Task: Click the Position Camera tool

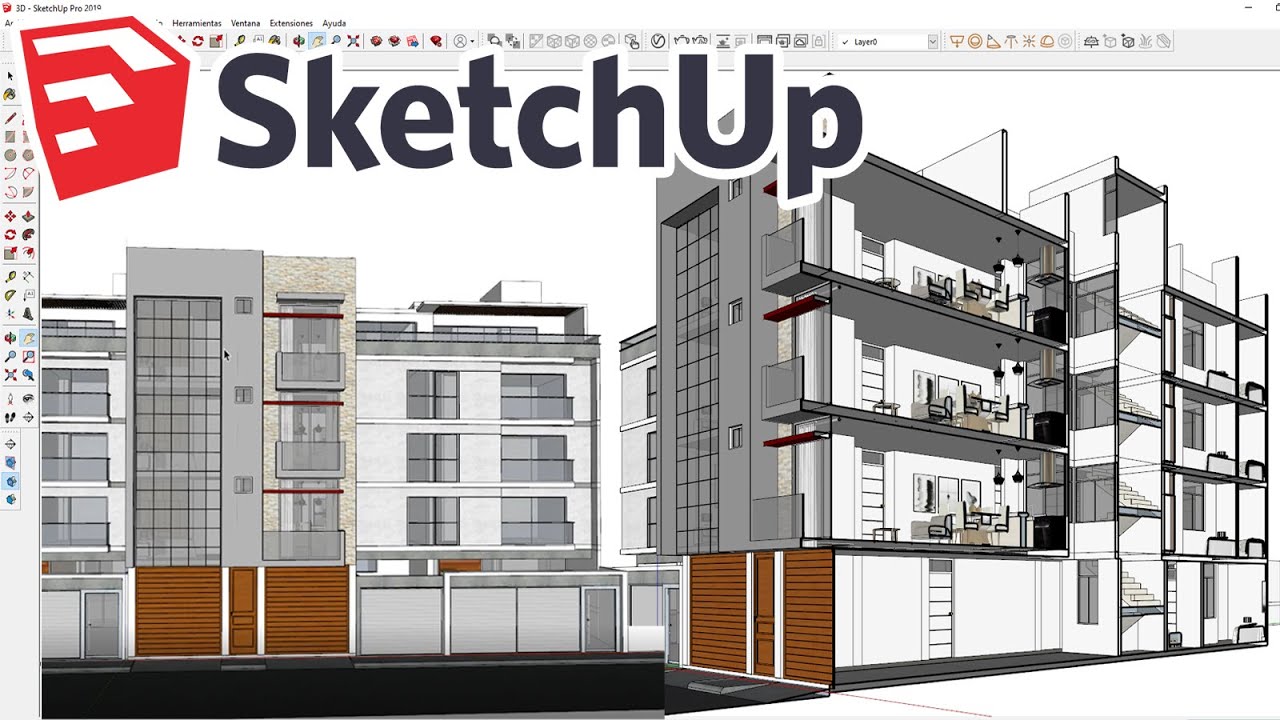Action: (10, 399)
